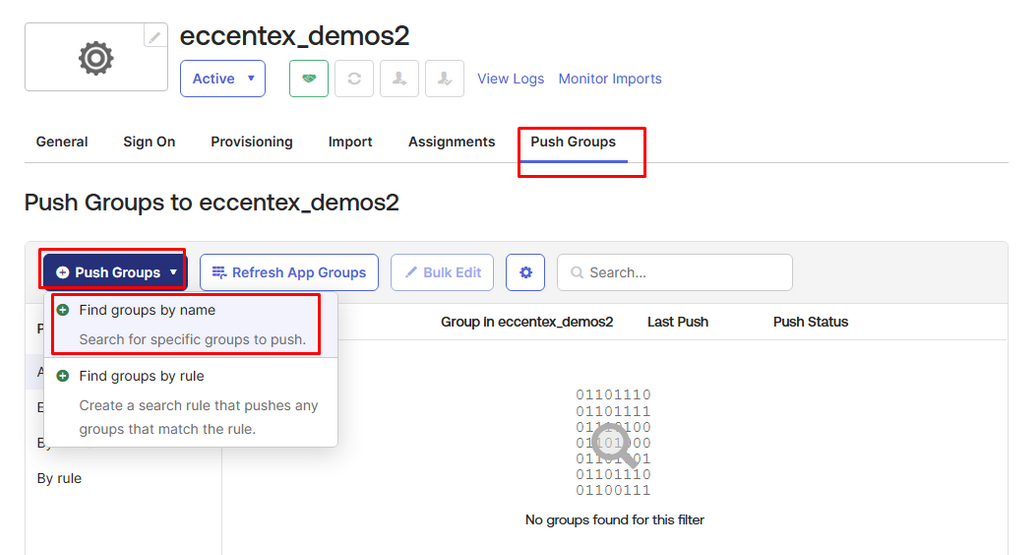Switch to the Sign On tab
1022x555 pixels.
[x=149, y=142]
